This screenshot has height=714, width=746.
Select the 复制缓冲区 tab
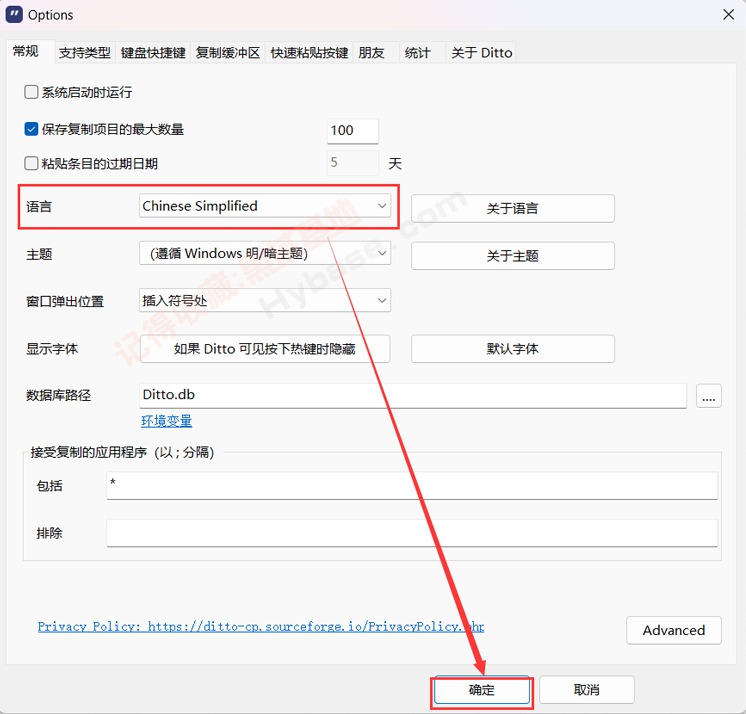(x=228, y=52)
